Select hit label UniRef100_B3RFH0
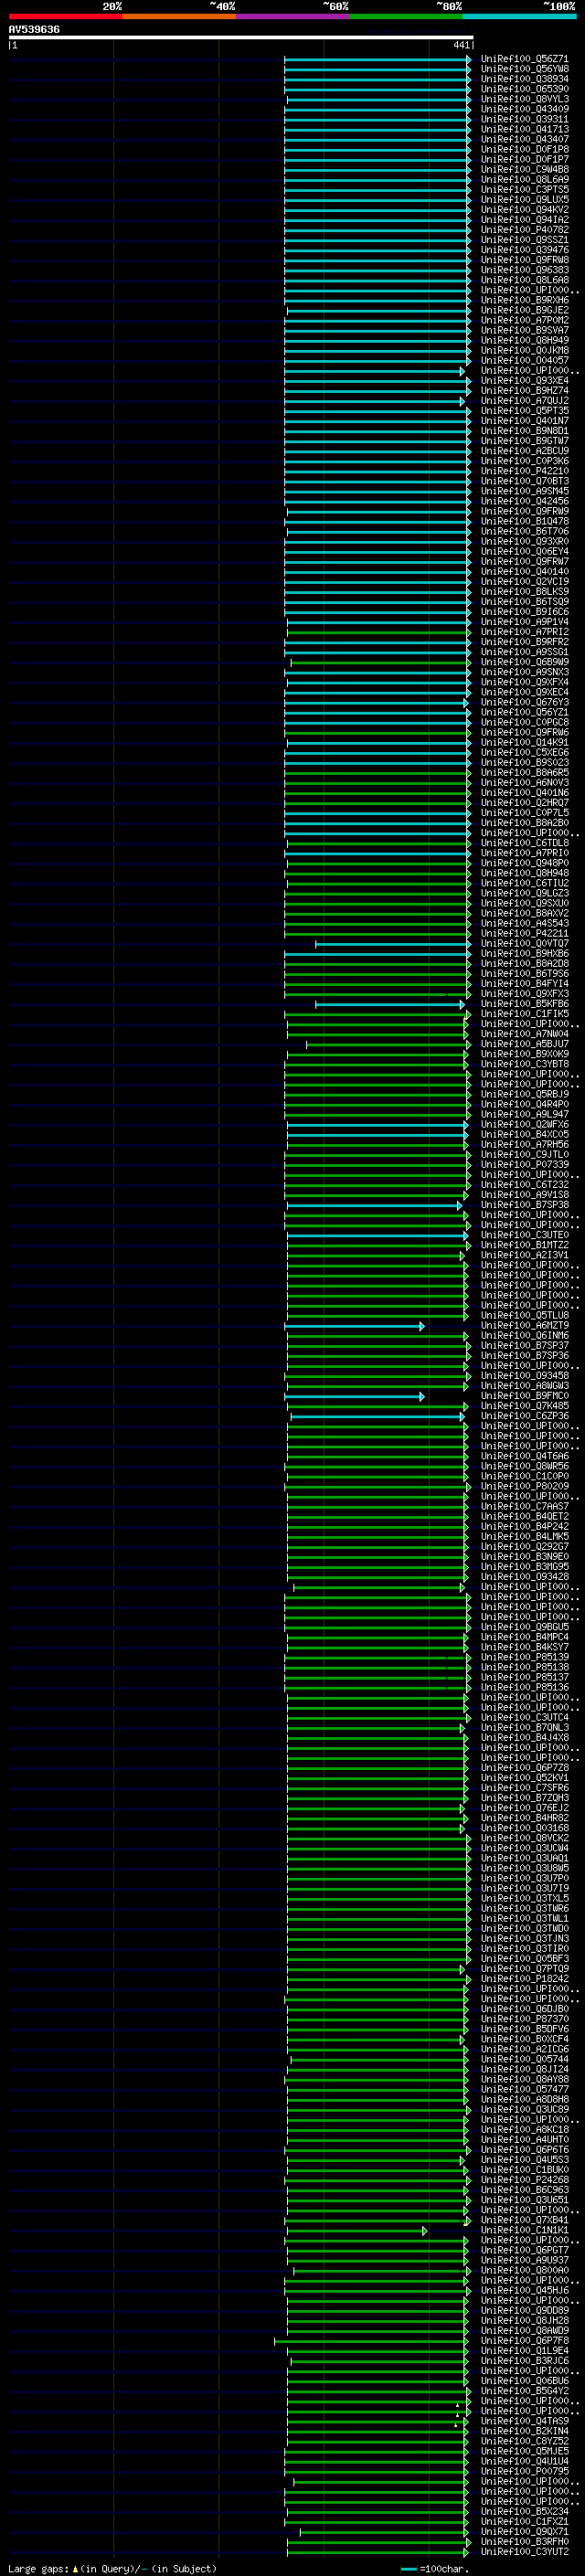Viewport: 585px width, 2576px height. [524, 2540]
